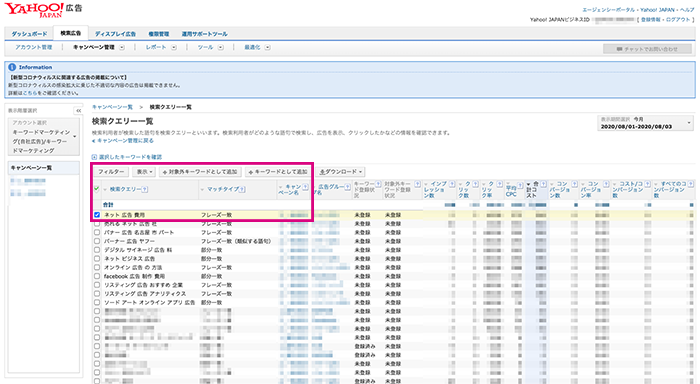Viewport: 700px width, 384px height.
Task: Open help icon next to すべてのコンバージョン数 header
Action: click(x=691, y=184)
